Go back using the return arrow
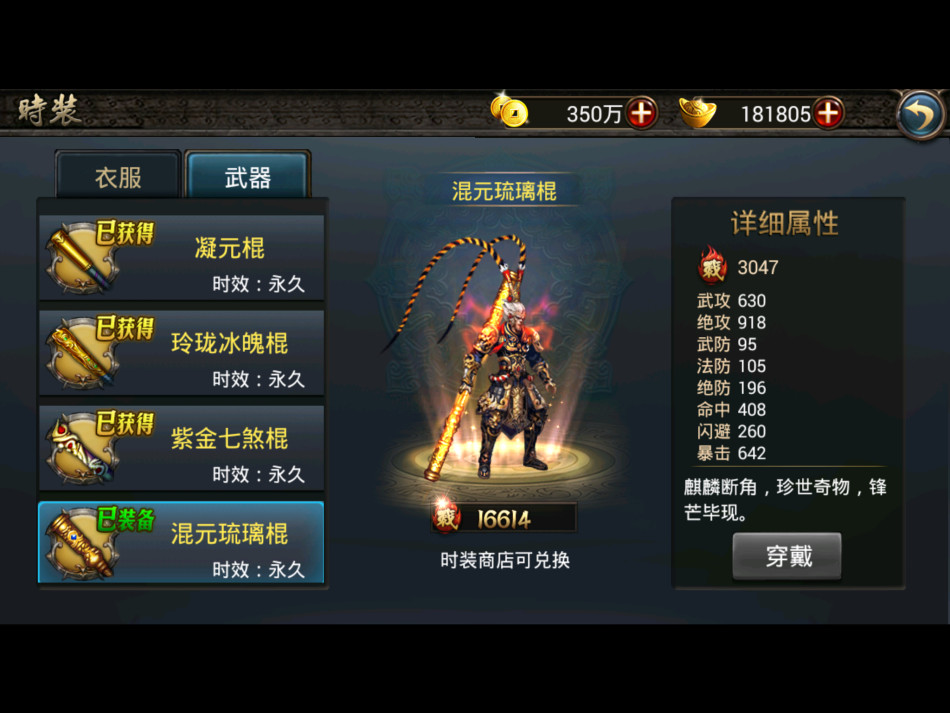 tap(921, 114)
